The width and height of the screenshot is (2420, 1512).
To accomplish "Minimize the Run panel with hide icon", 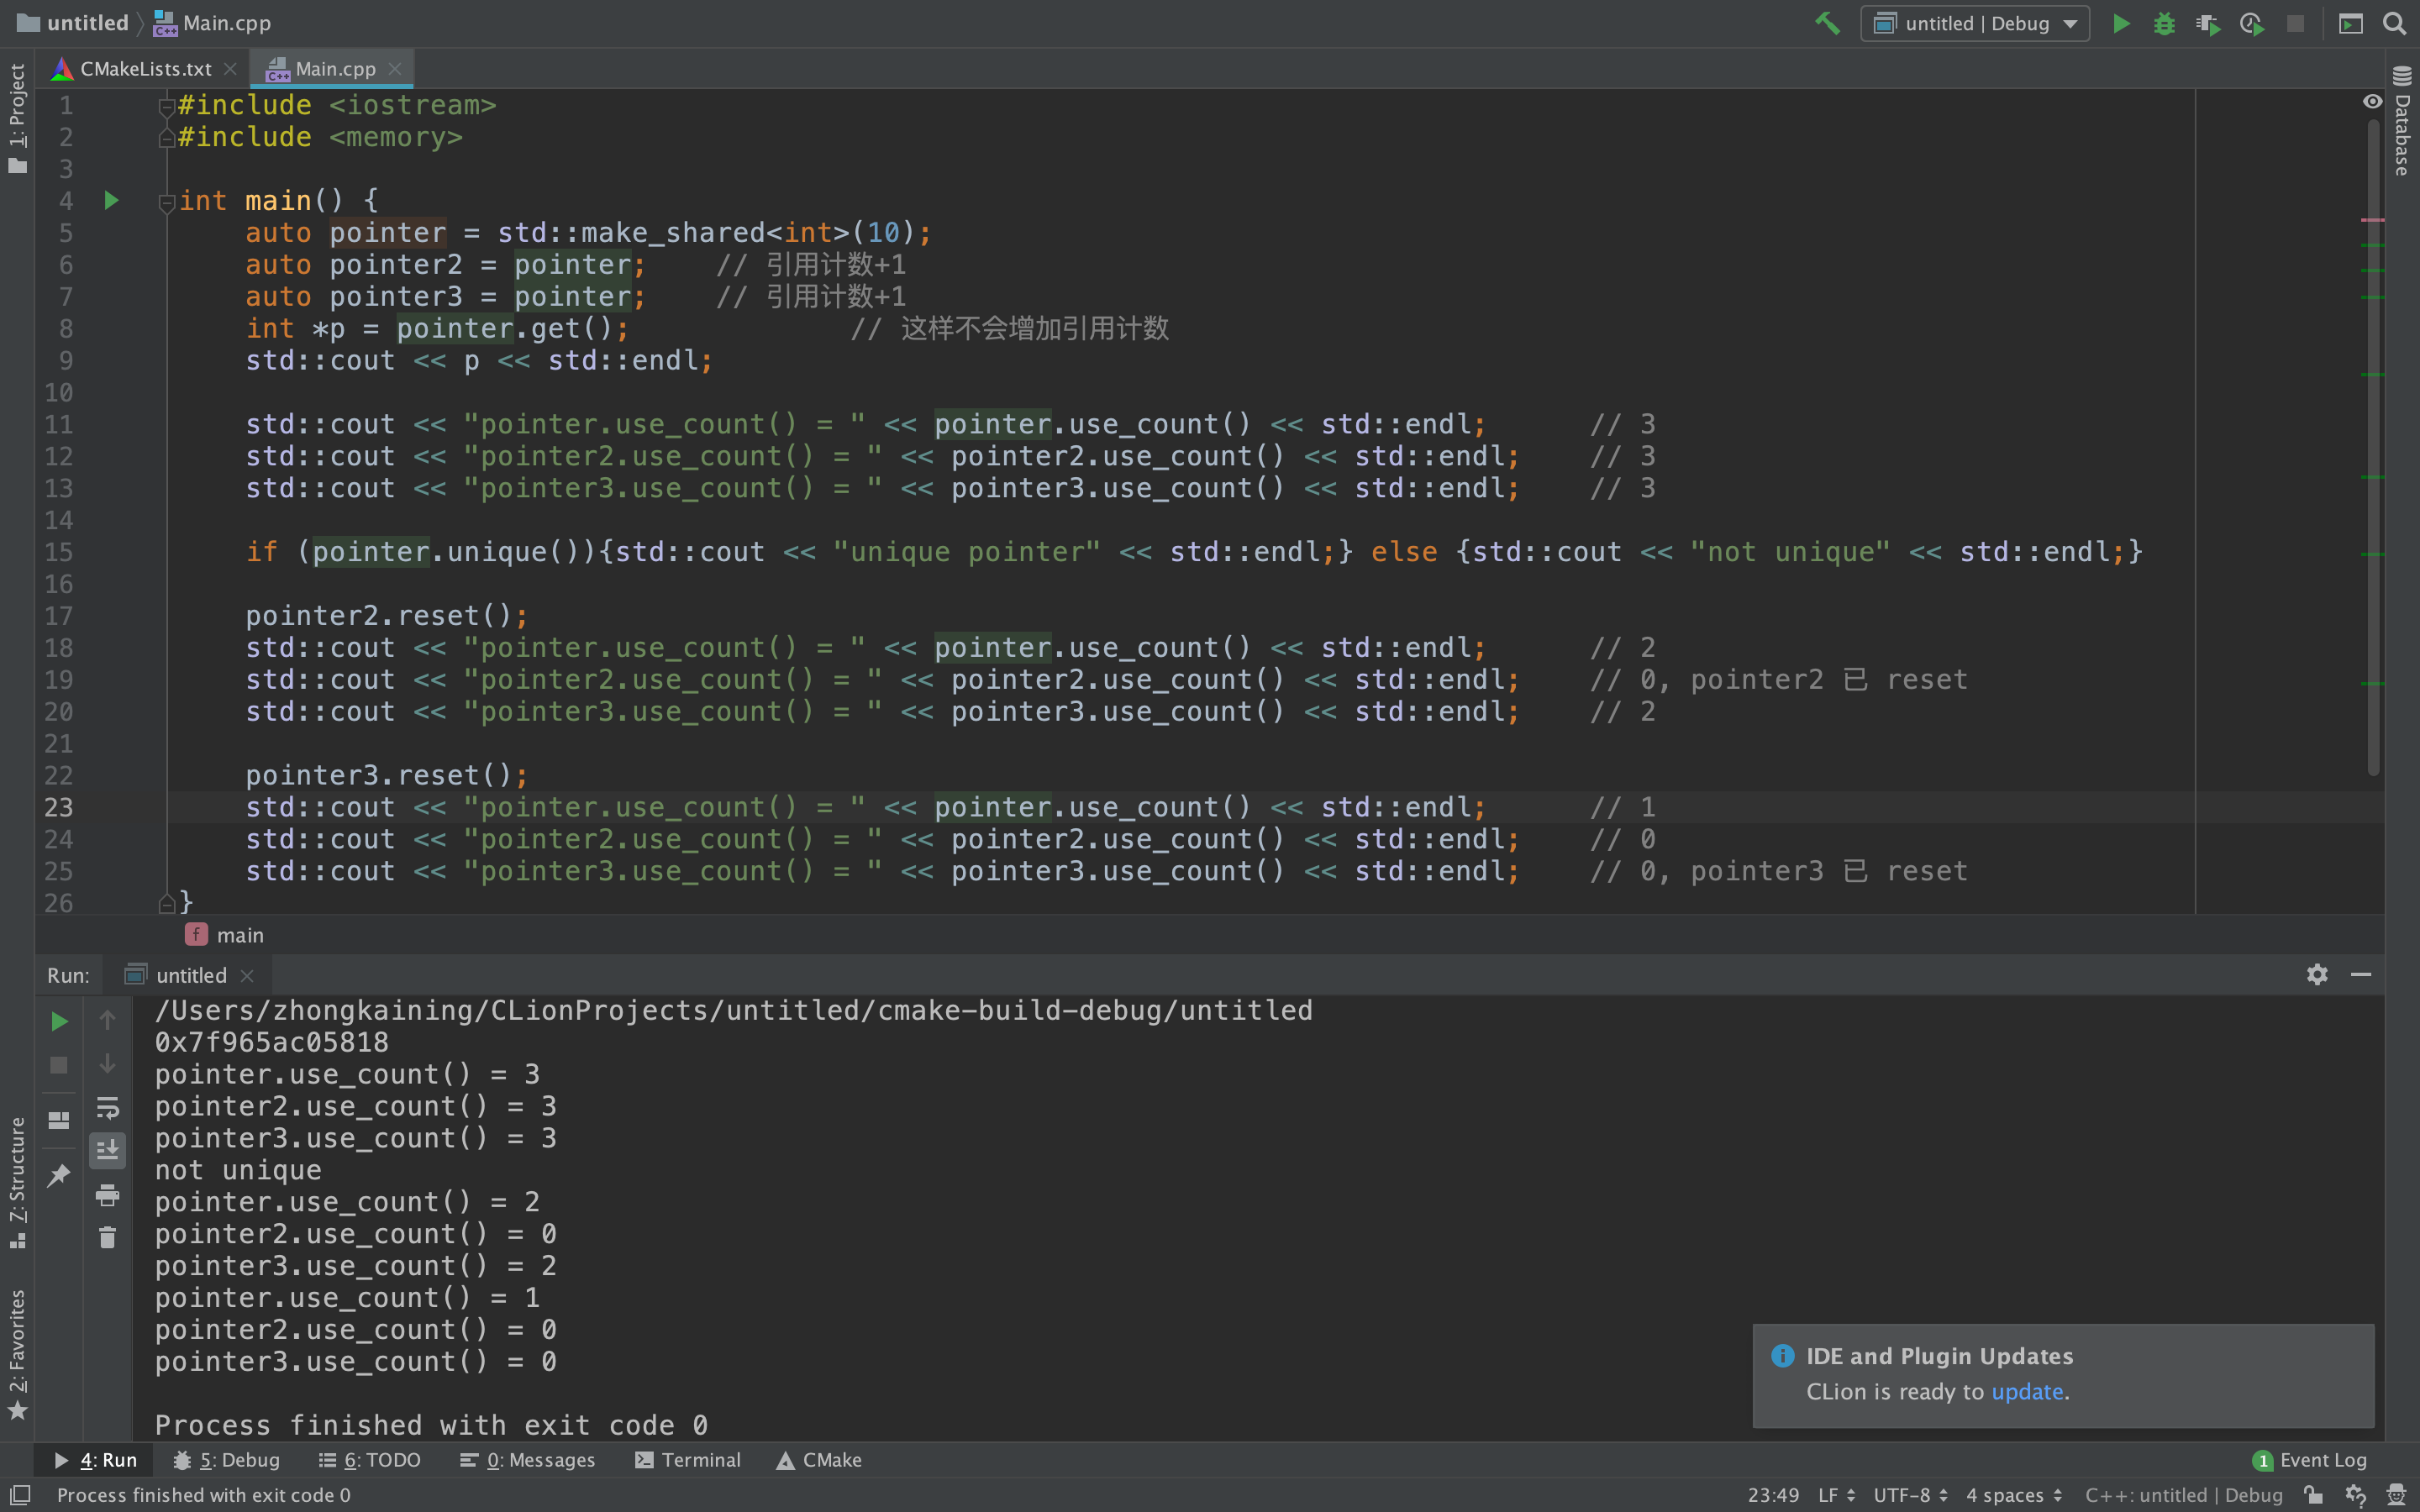I will 2361,974.
